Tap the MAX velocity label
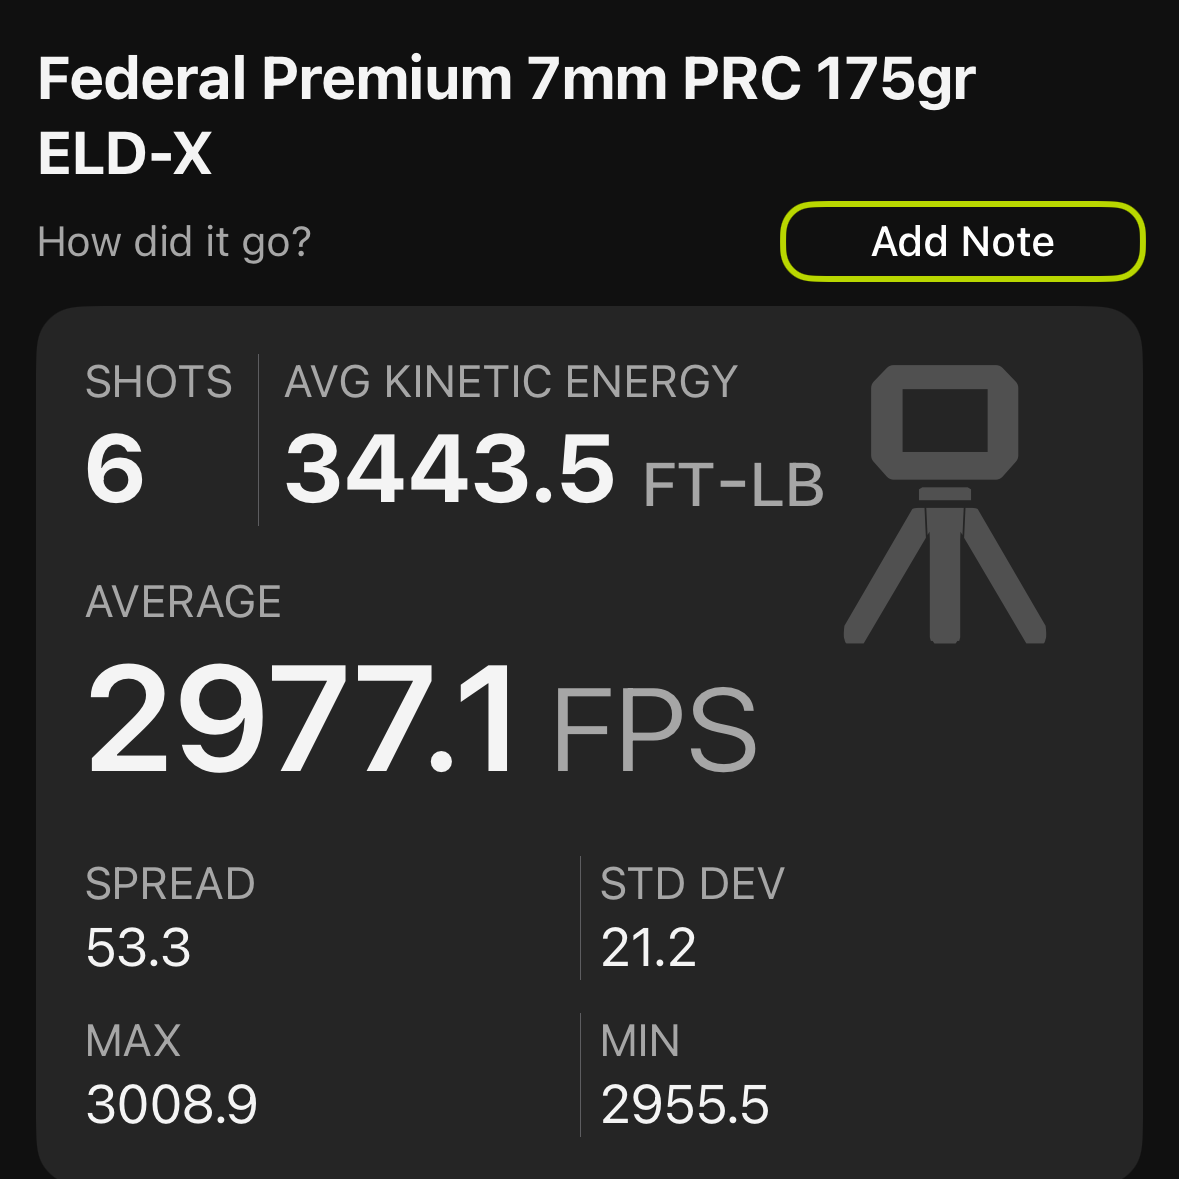 pos(133,1041)
